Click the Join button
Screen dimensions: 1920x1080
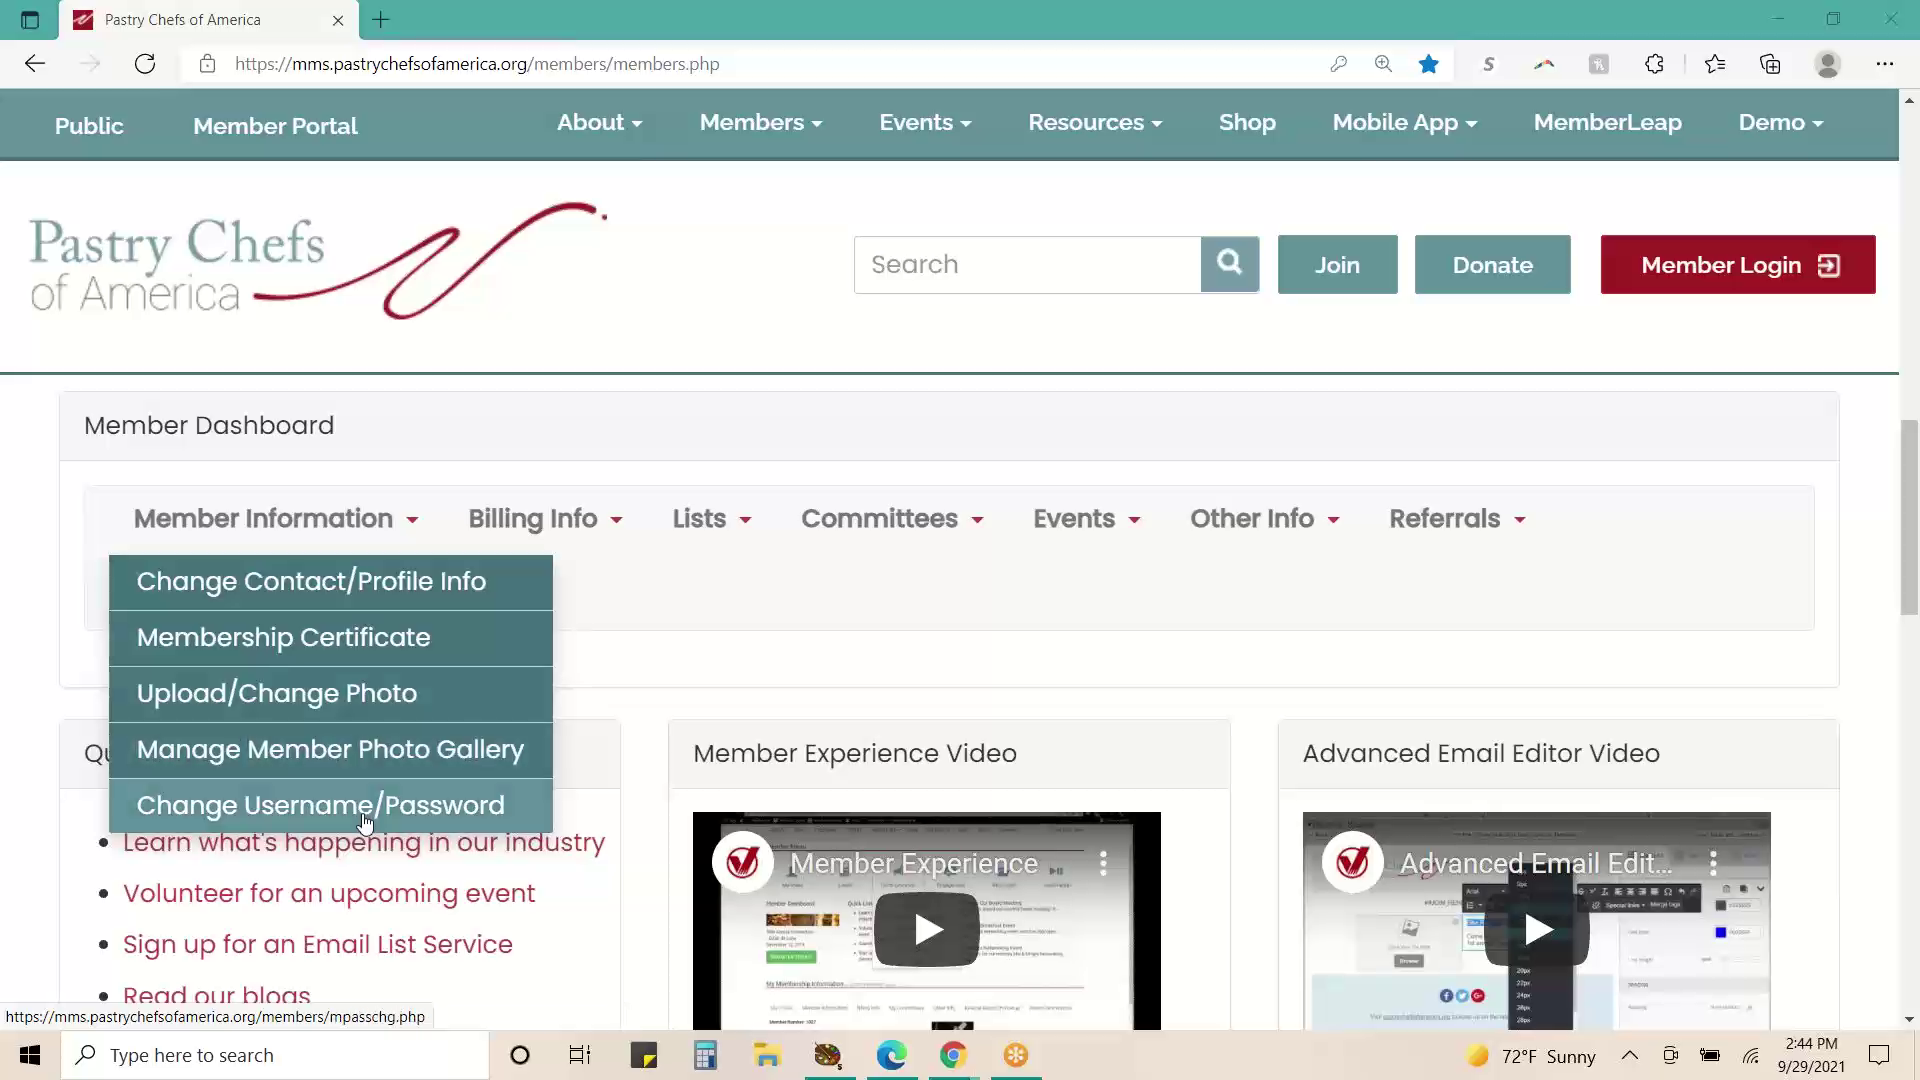1337,265
